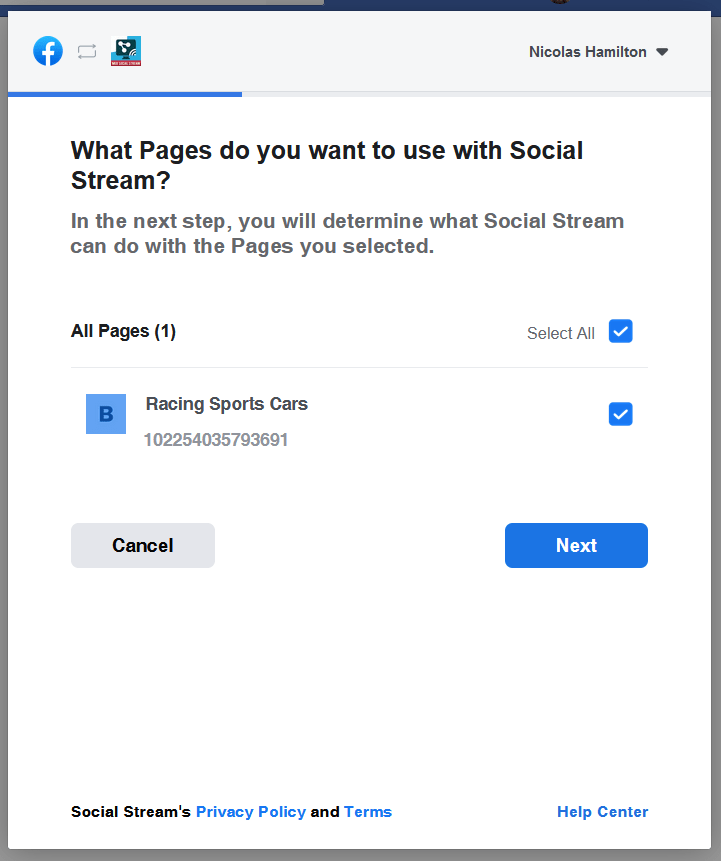Click the Cancel button
The width and height of the screenshot is (721, 861).
(x=143, y=545)
